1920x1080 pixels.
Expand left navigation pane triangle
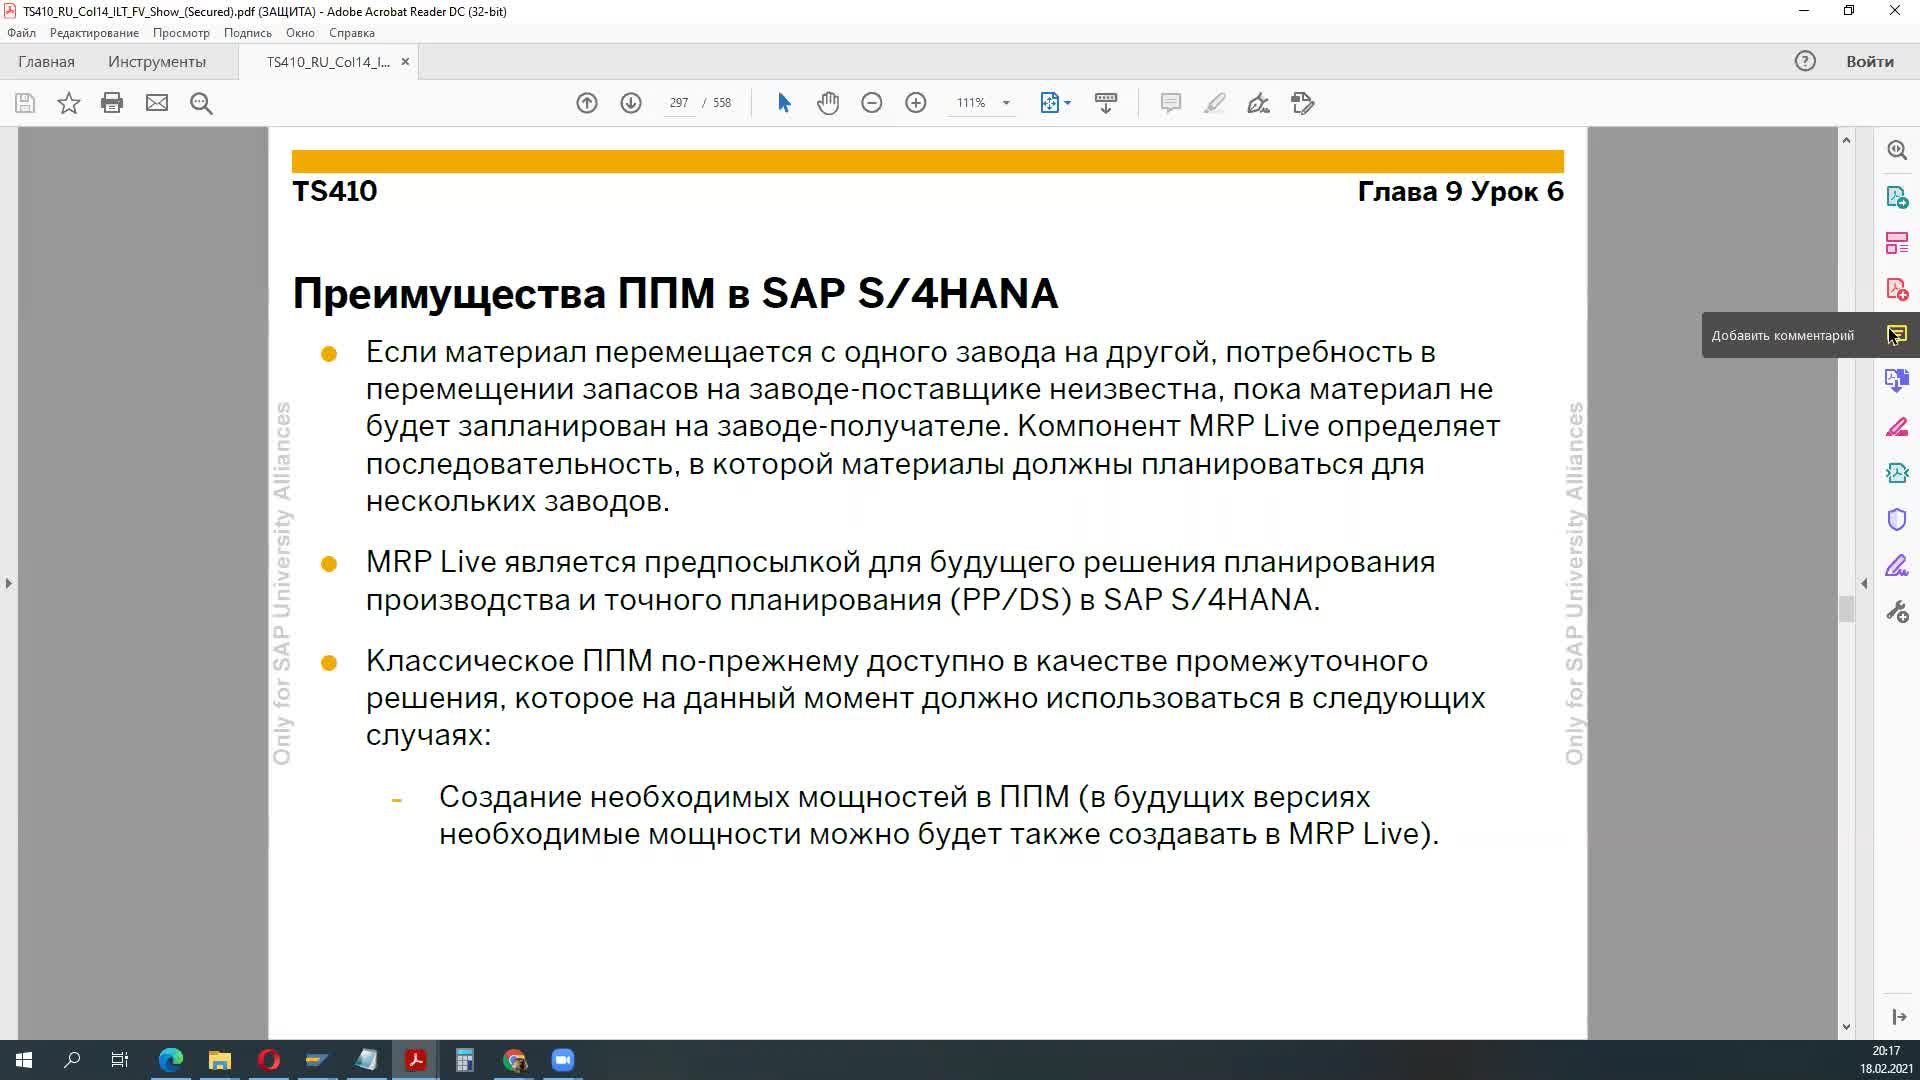click(x=9, y=583)
